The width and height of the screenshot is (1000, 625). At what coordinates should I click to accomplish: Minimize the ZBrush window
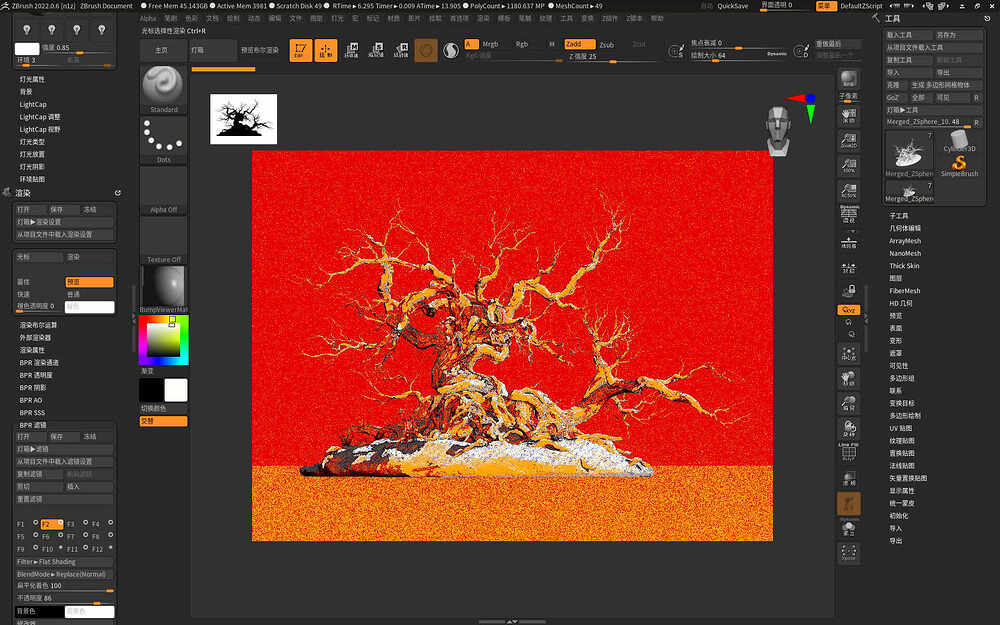click(x=962, y=6)
